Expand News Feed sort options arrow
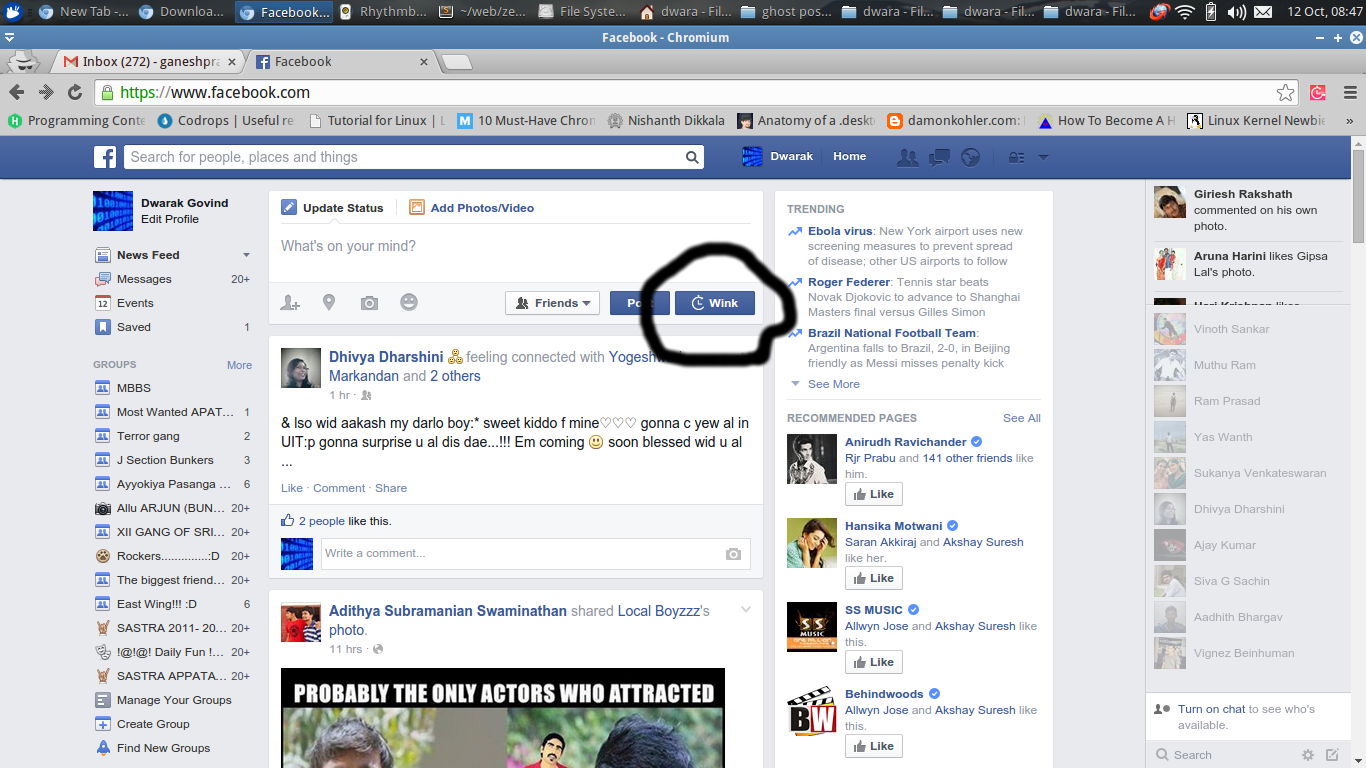Image resolution: width=1366 pixels, height=768 pixels. [246, 255]
